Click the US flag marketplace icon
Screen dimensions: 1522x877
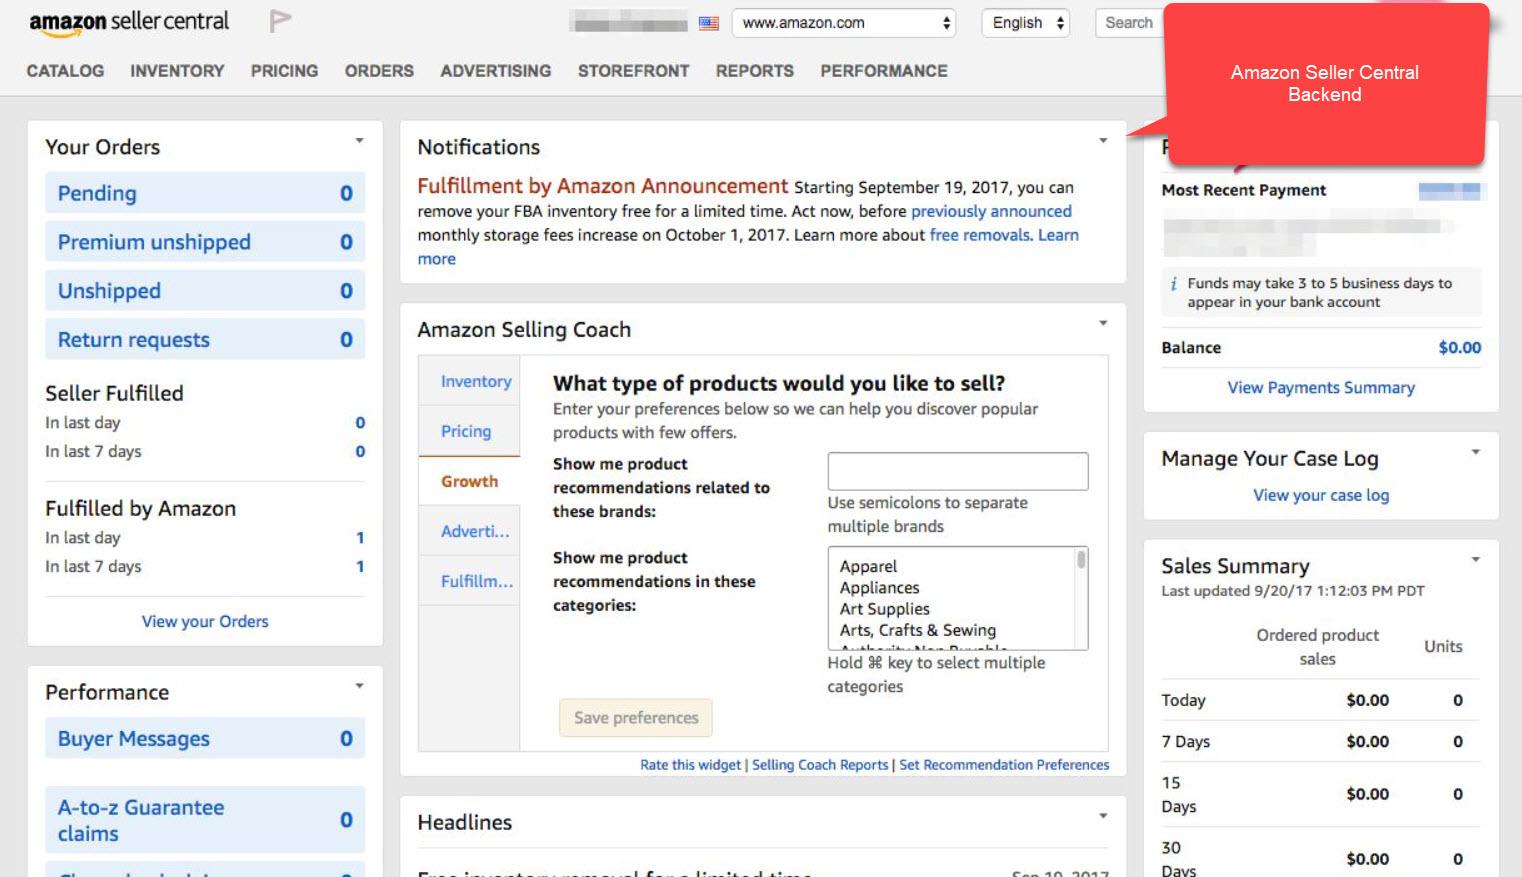(708, 23)
